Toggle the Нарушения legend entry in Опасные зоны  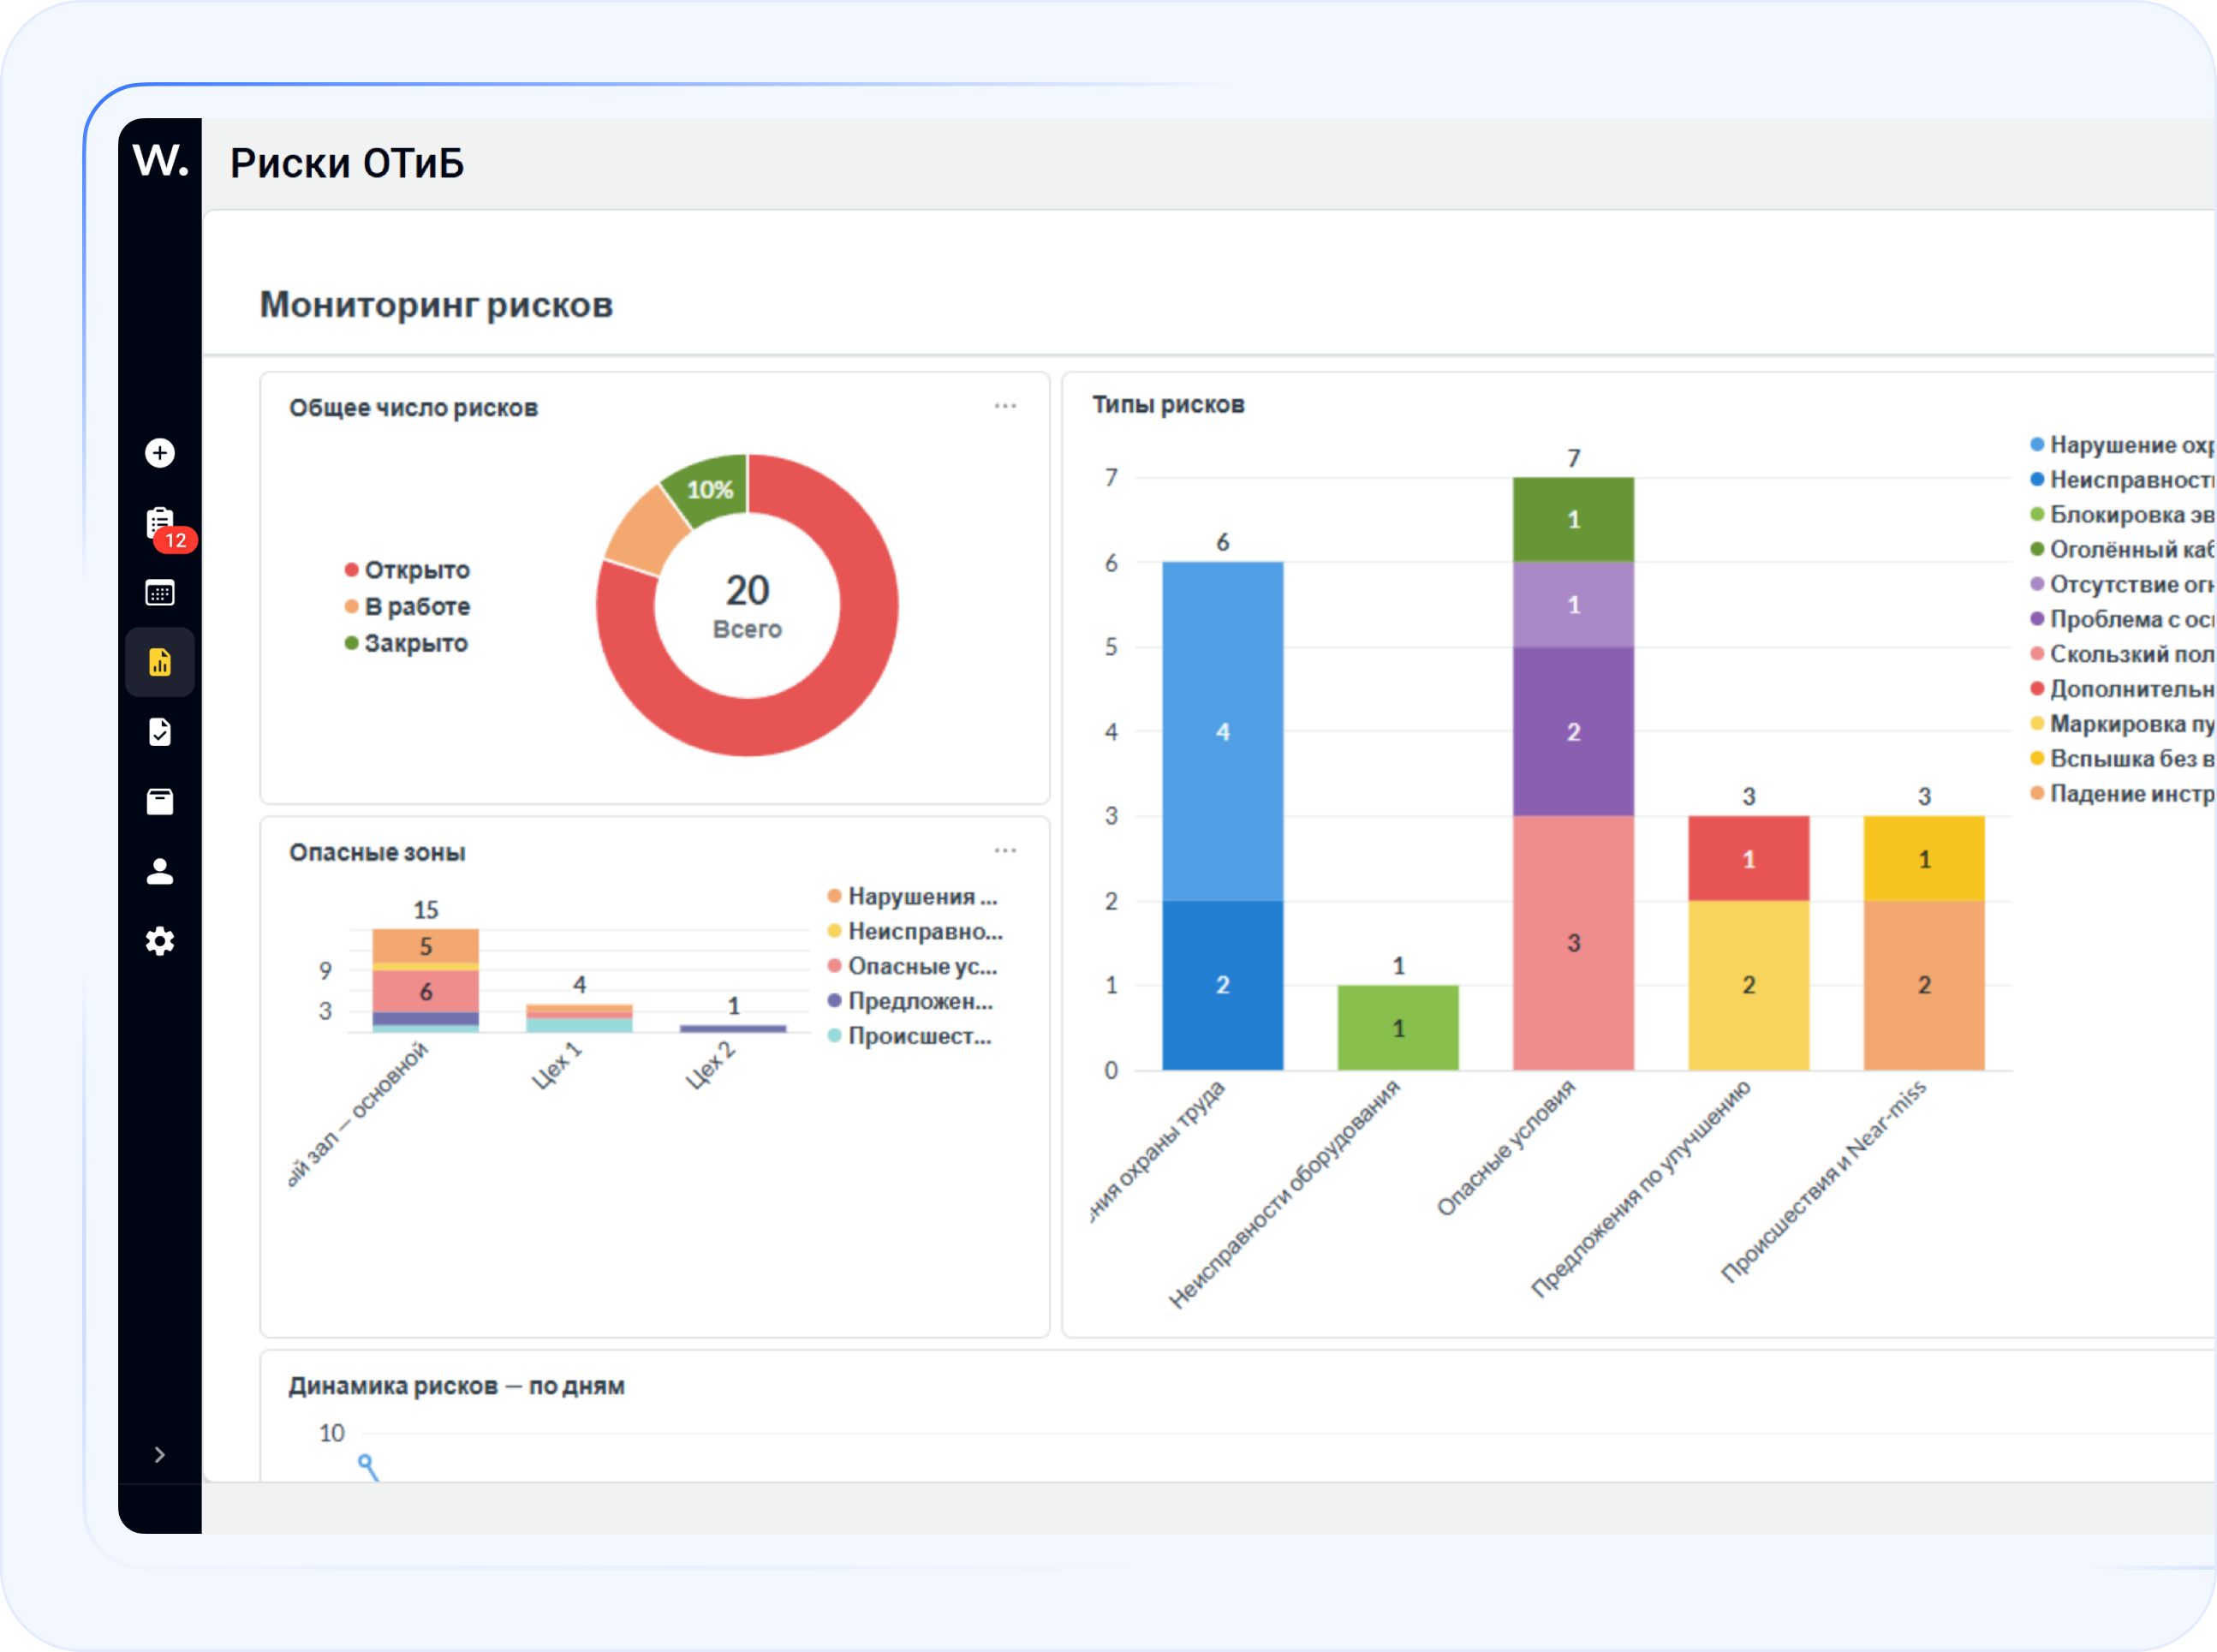(x=913, y=896)
